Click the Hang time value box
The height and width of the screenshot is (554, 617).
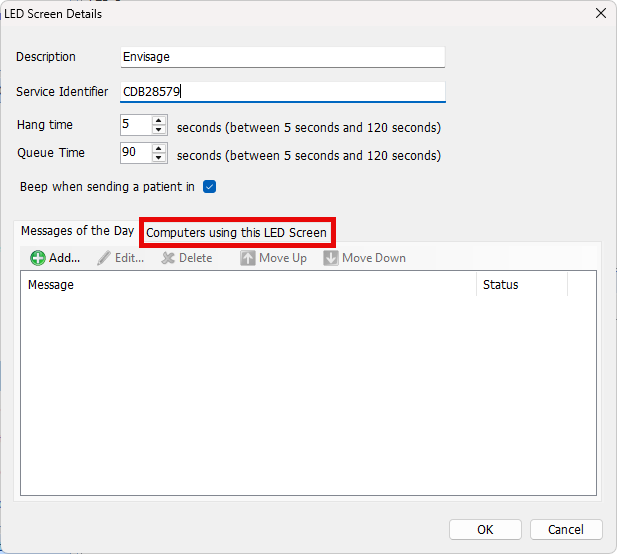134,126
